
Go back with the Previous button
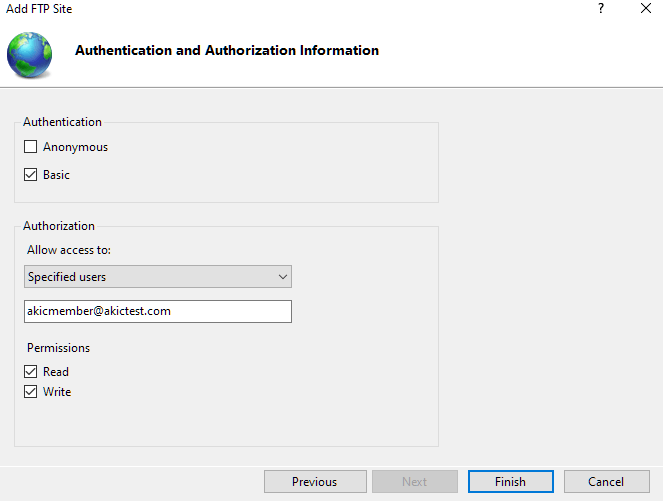tap(314, 482)
